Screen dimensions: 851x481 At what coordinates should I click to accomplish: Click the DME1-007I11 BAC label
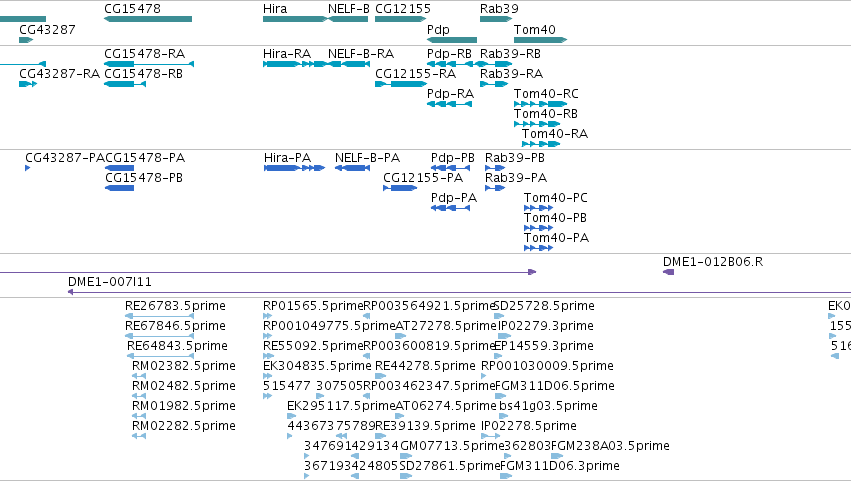pyautogui.click(x=110, y=282)
